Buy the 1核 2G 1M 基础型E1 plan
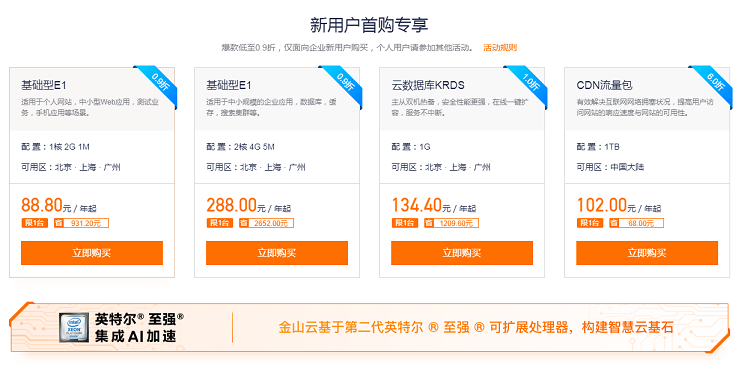This screenshot has height=378, width=750. [x=92, y=253]
